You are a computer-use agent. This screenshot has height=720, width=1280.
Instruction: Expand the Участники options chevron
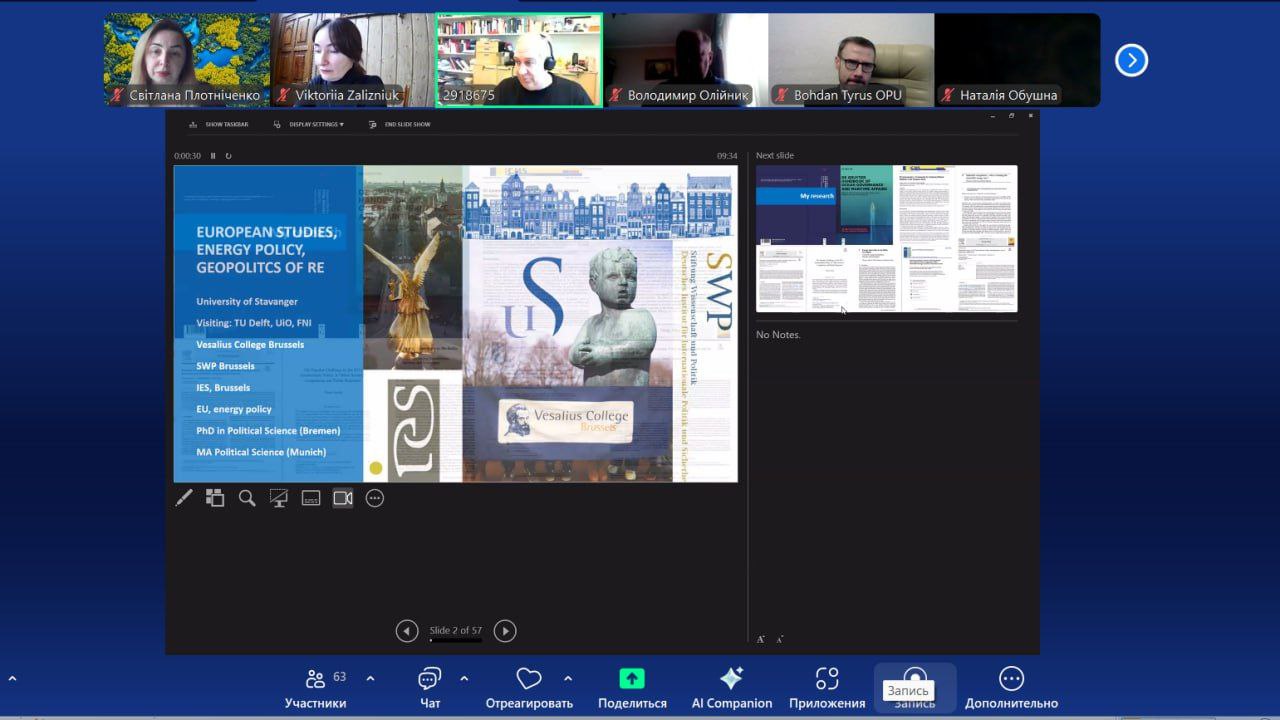point(370,678)
